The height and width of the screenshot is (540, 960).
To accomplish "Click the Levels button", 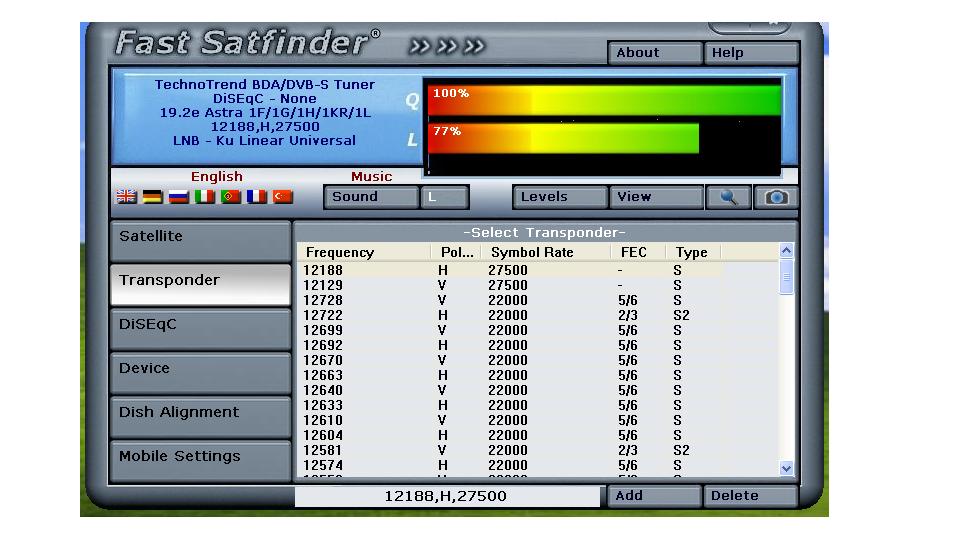I will point(560,197).
